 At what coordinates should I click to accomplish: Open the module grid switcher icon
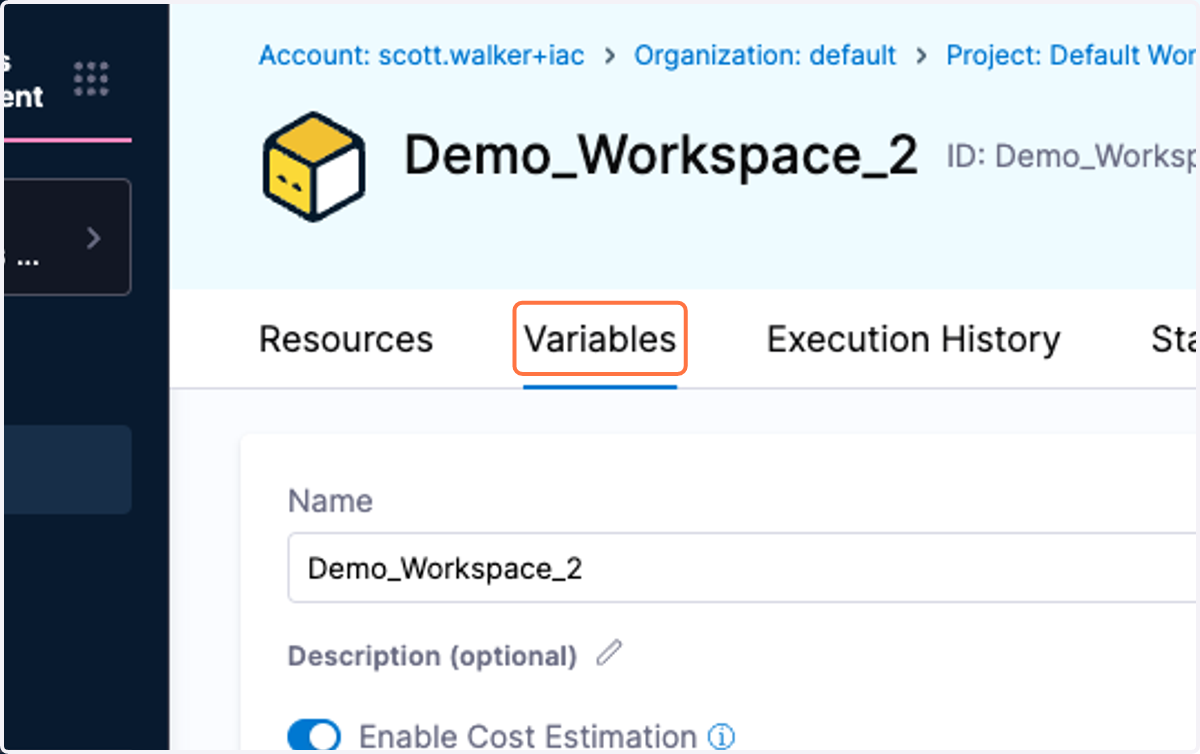tap(91, 79)
